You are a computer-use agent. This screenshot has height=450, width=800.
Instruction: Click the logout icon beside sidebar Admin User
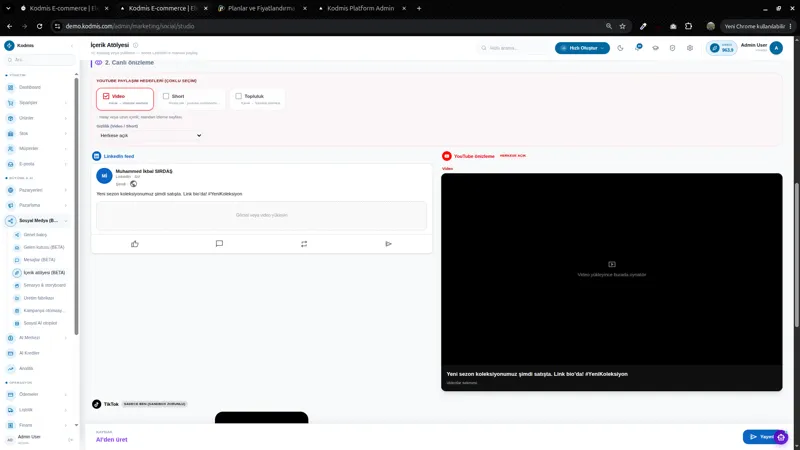click(70, 439)
